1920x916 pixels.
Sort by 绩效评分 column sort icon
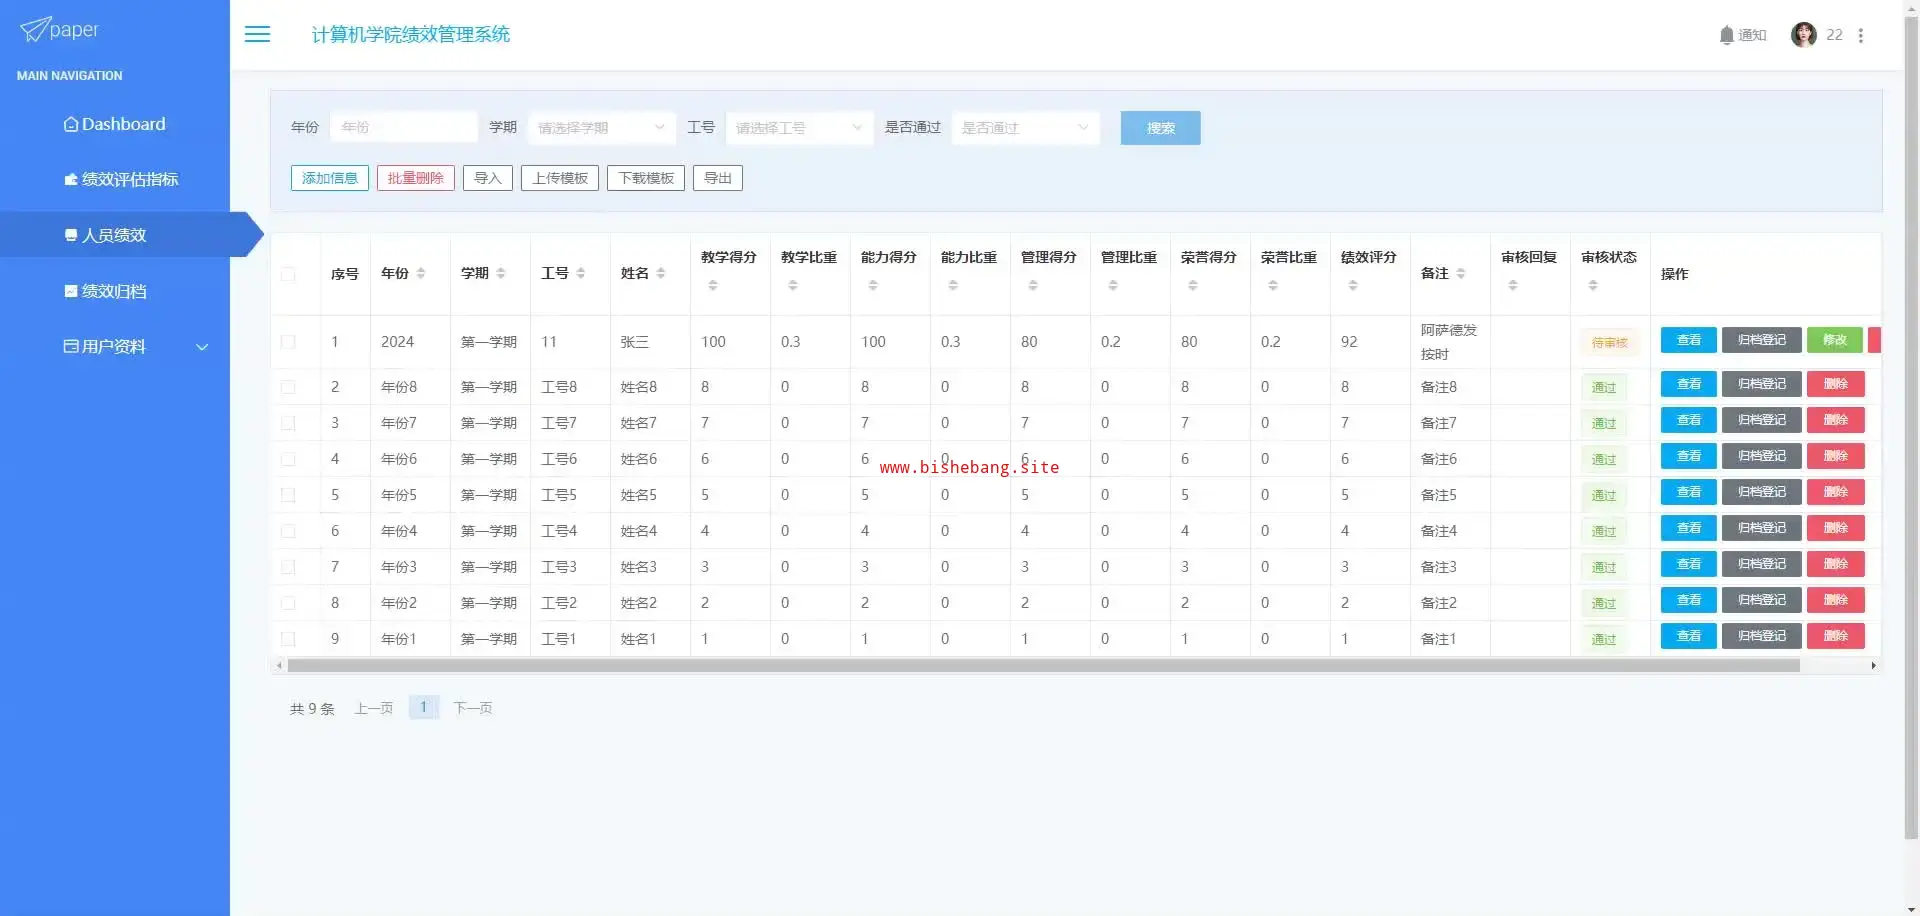pyautogui.click(x=1353, y=286)
